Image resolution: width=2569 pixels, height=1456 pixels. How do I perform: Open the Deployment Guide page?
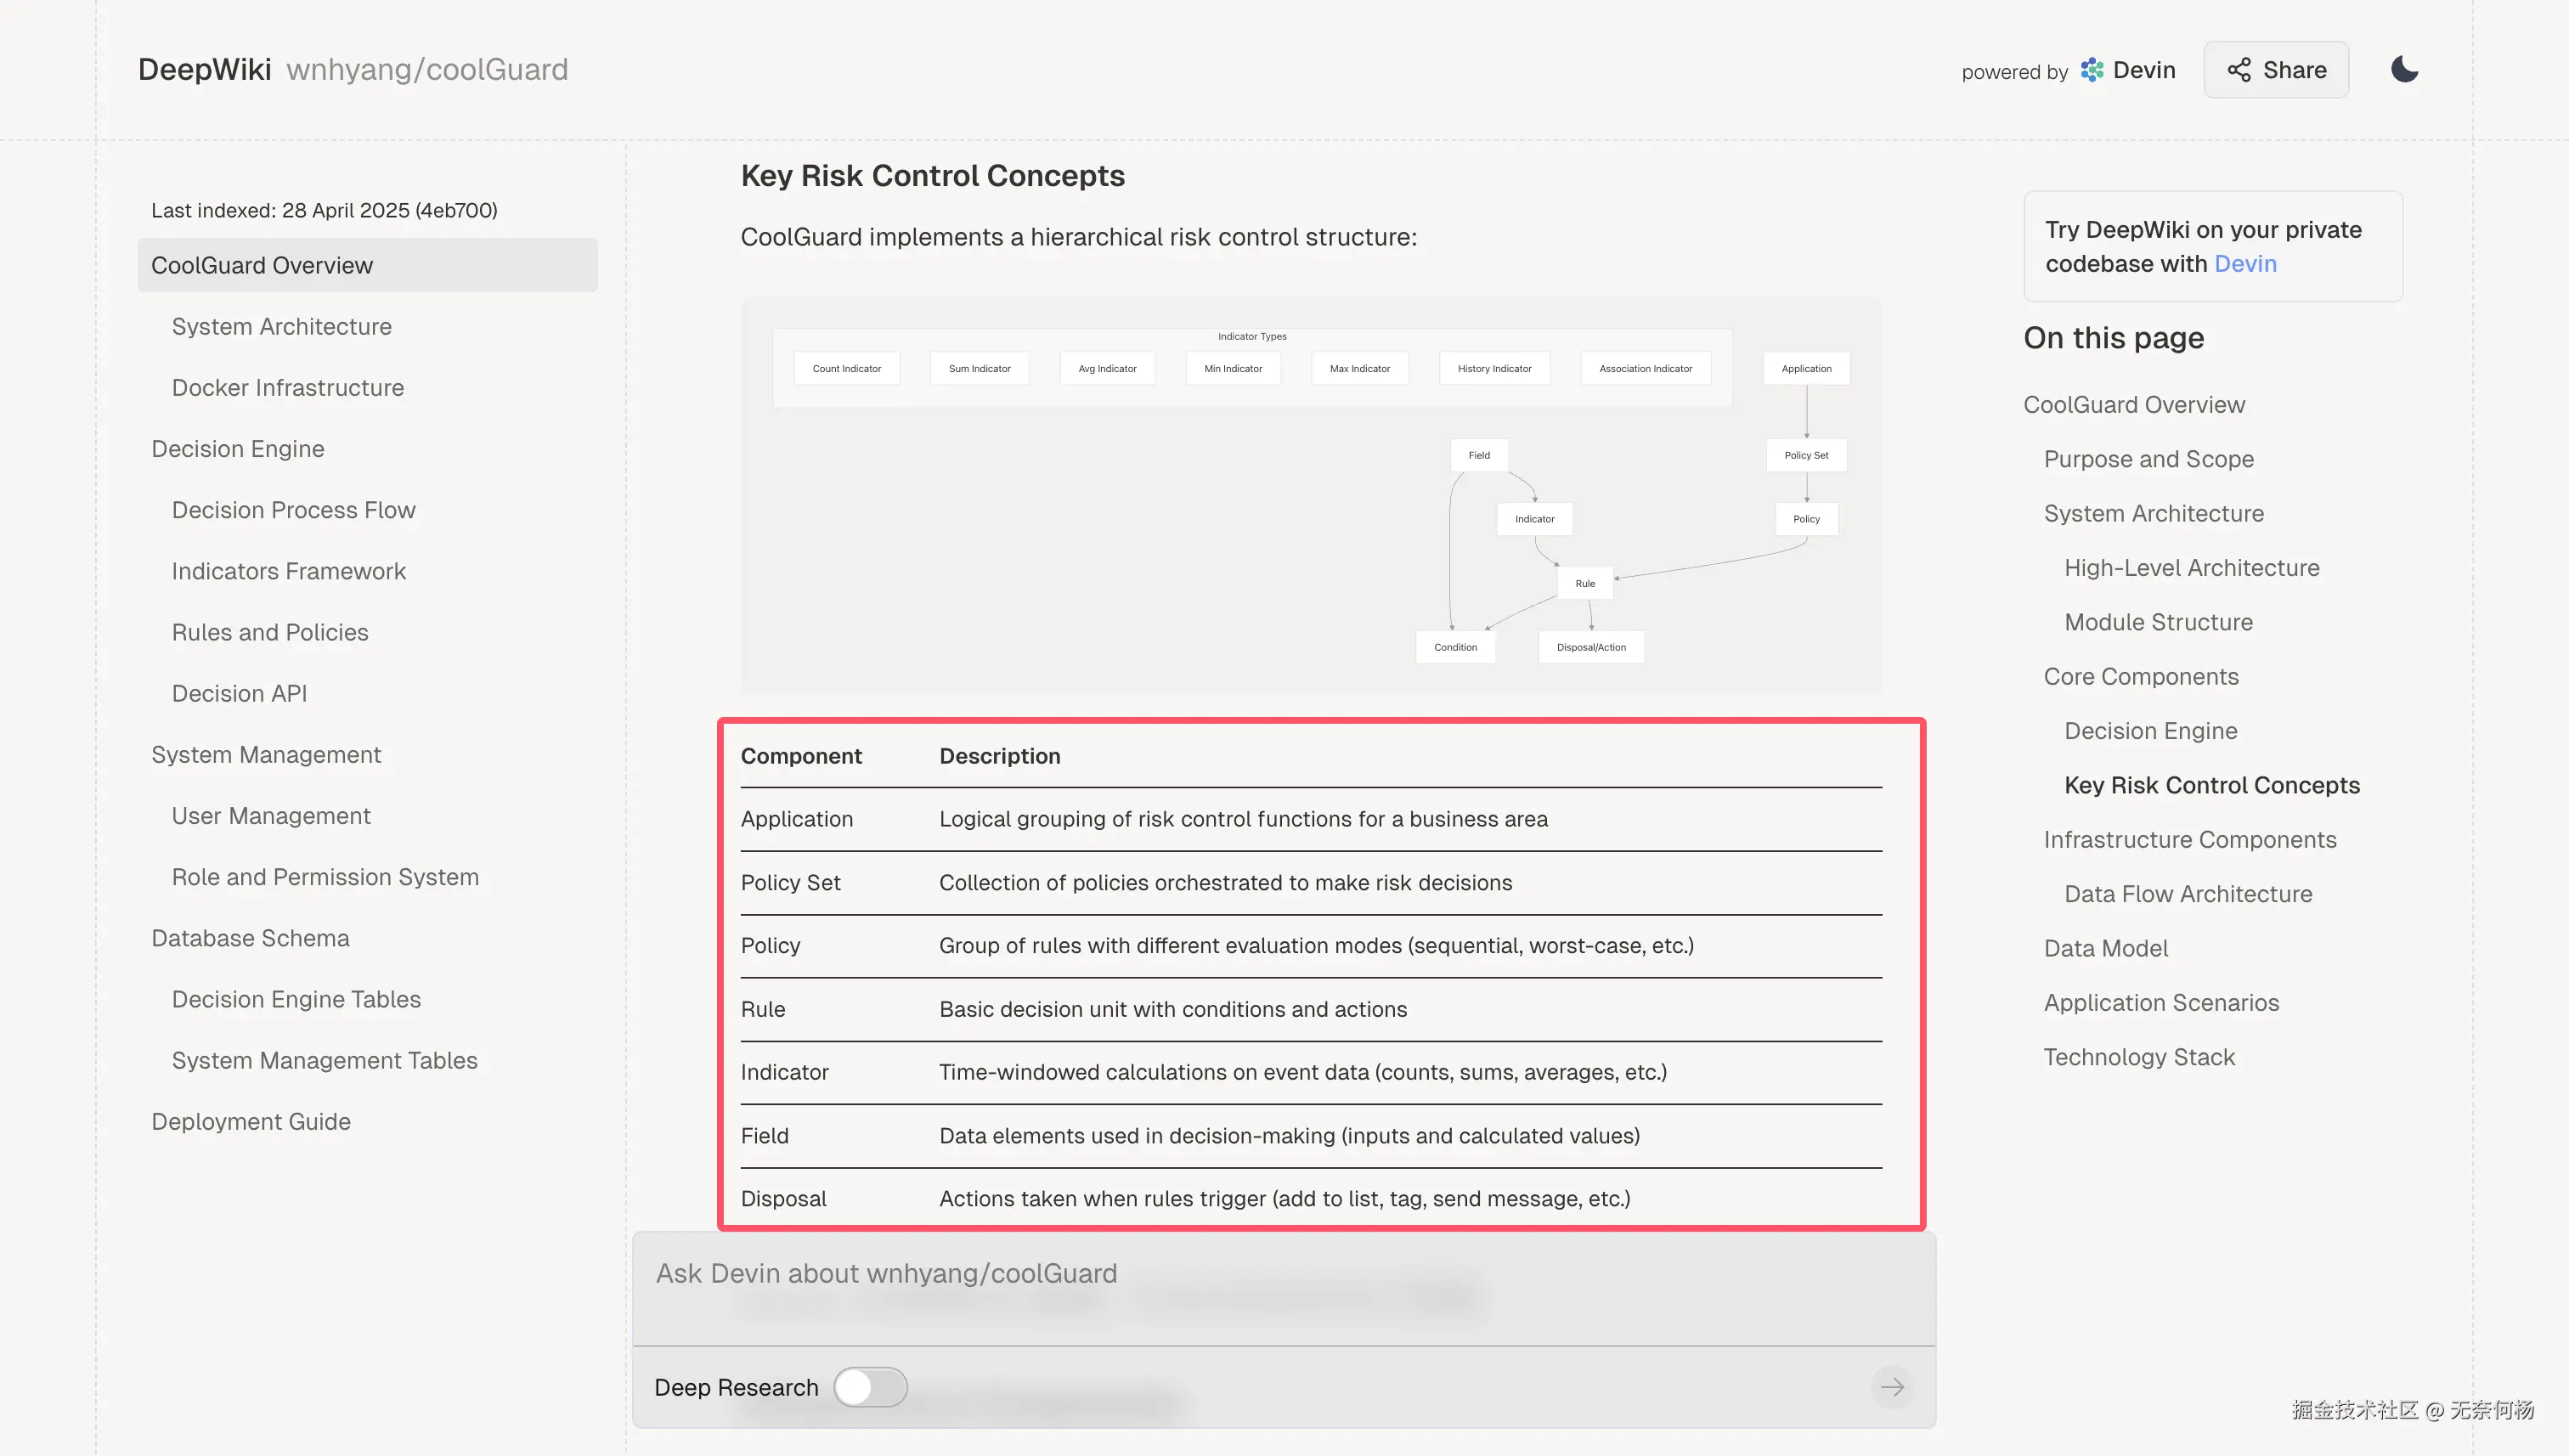(x=250, y=1121)
